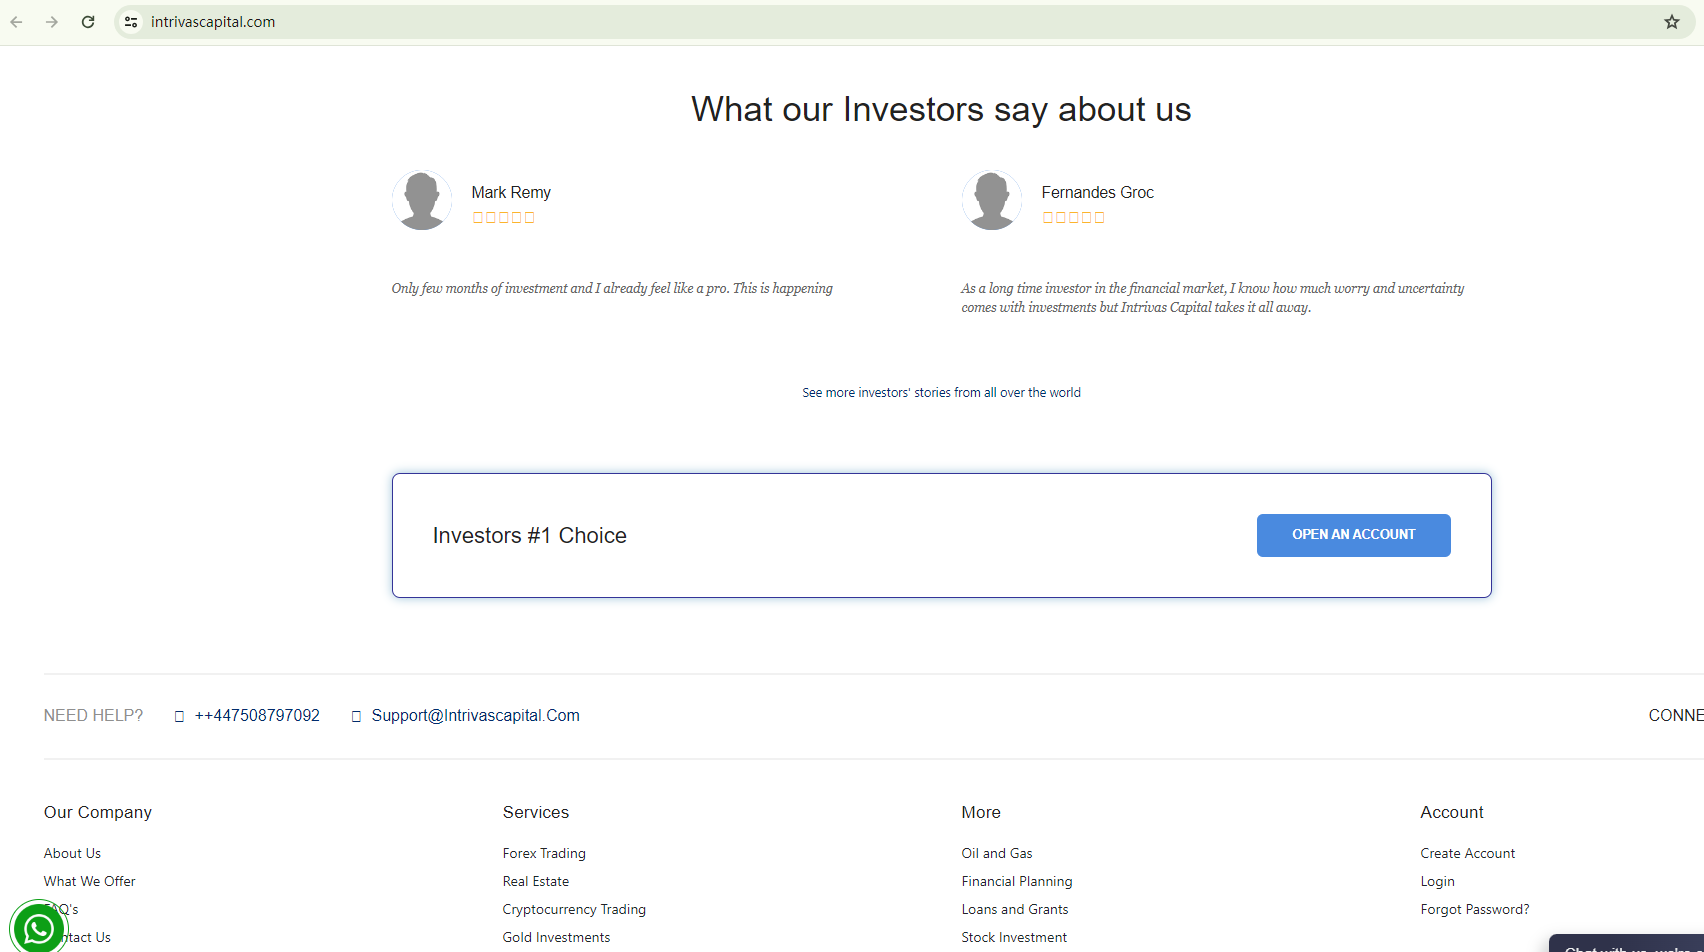Open Cryptocurrency Trading in Services
1704x952 pixels.
(x=574, y=910)
